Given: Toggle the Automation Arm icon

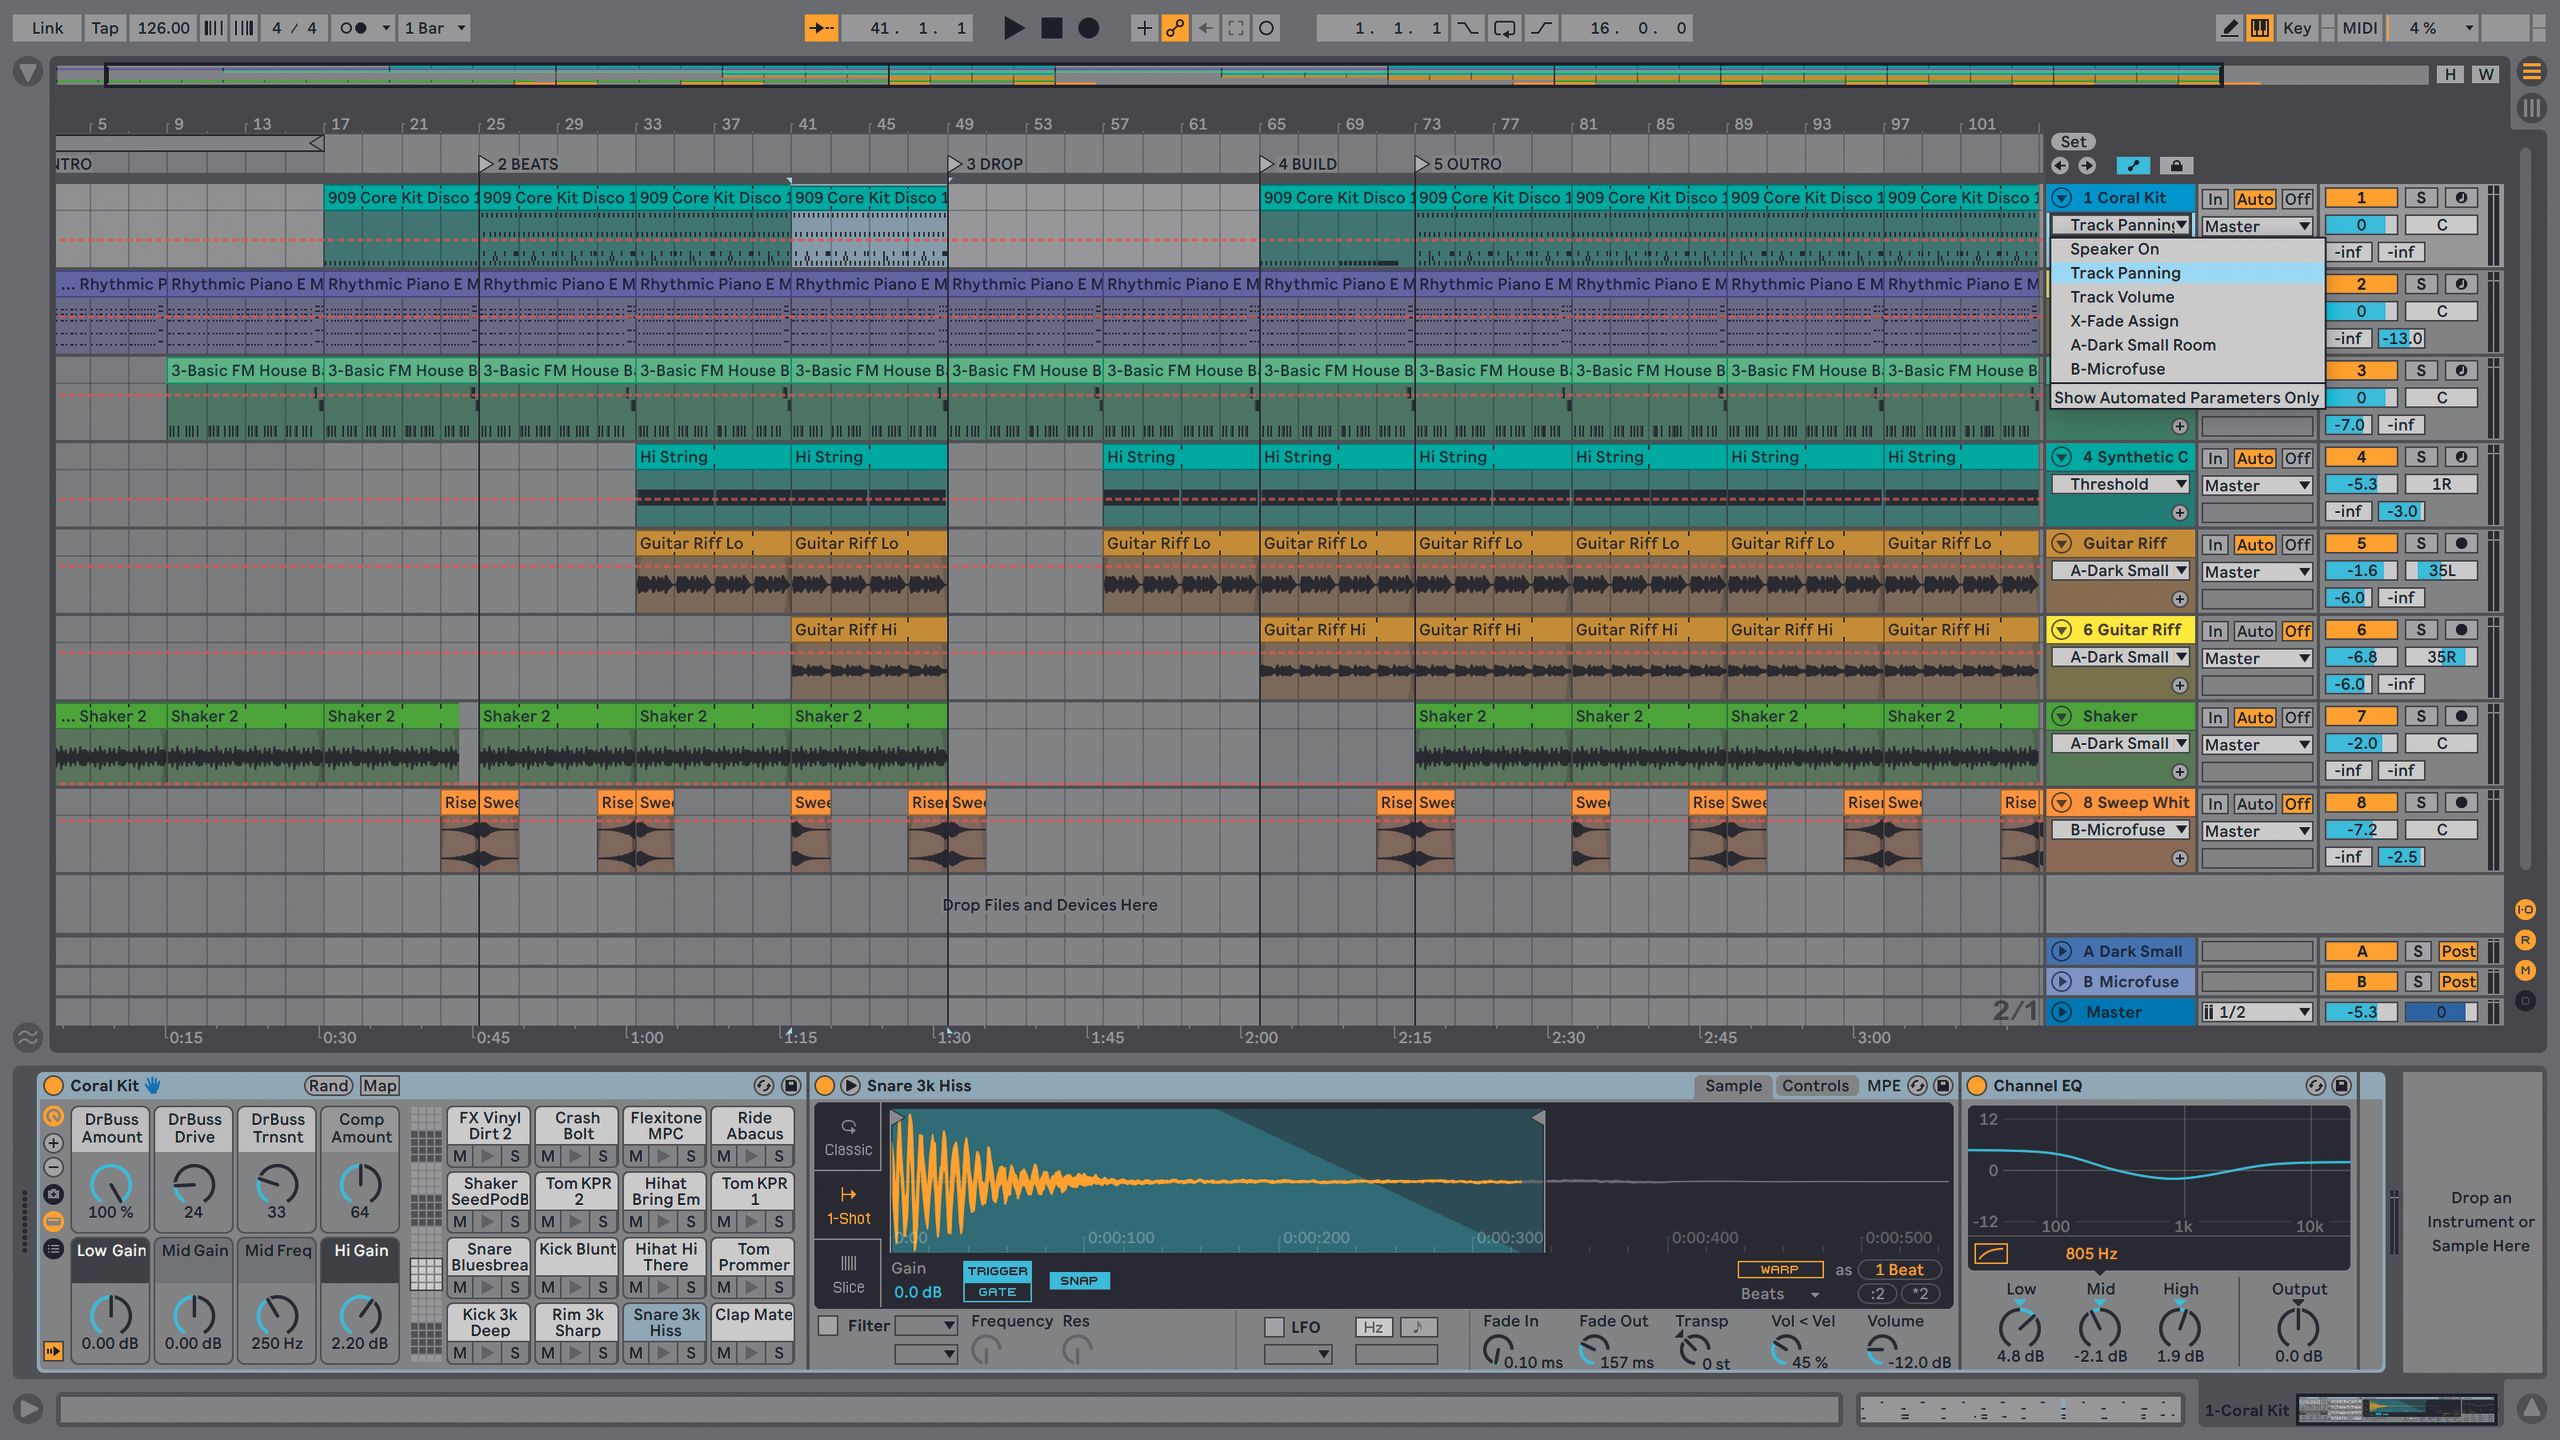Looking at the screenshot, I should 1175,28.
